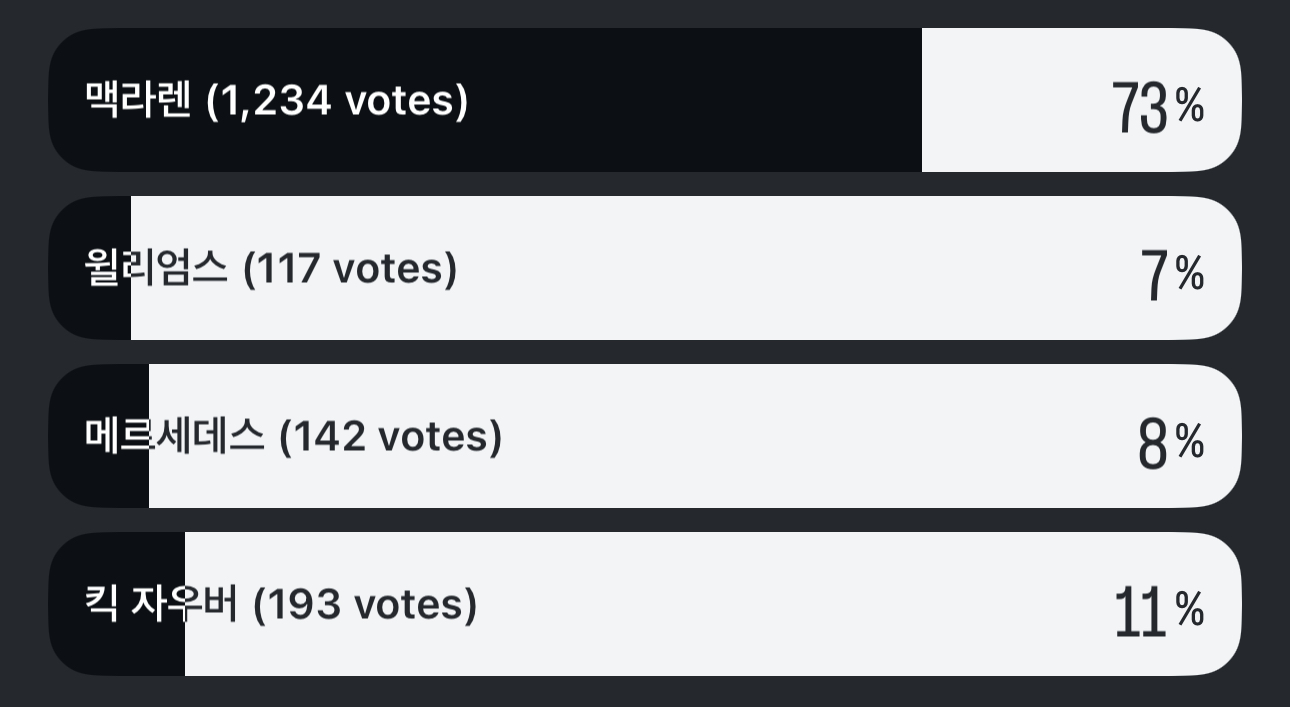
Task: Click the 11% result percentage
Action: coord(1158,611)
